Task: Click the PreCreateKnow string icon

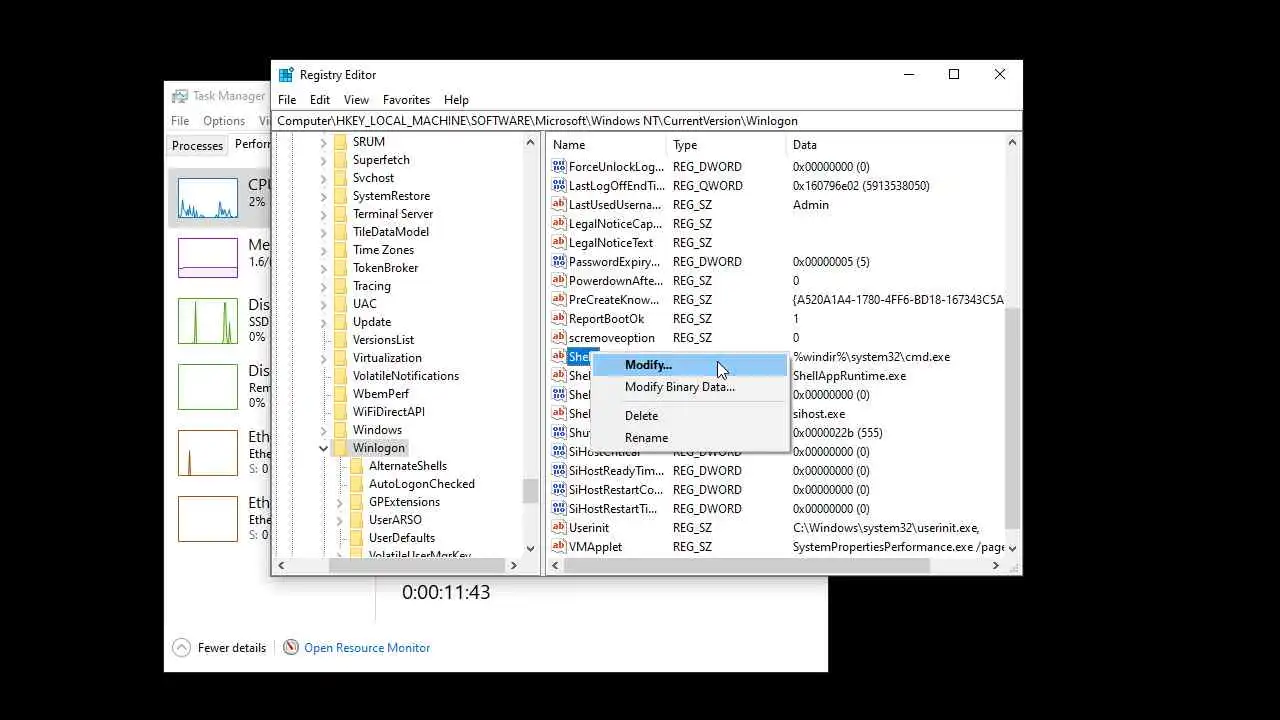Action: 559,300
